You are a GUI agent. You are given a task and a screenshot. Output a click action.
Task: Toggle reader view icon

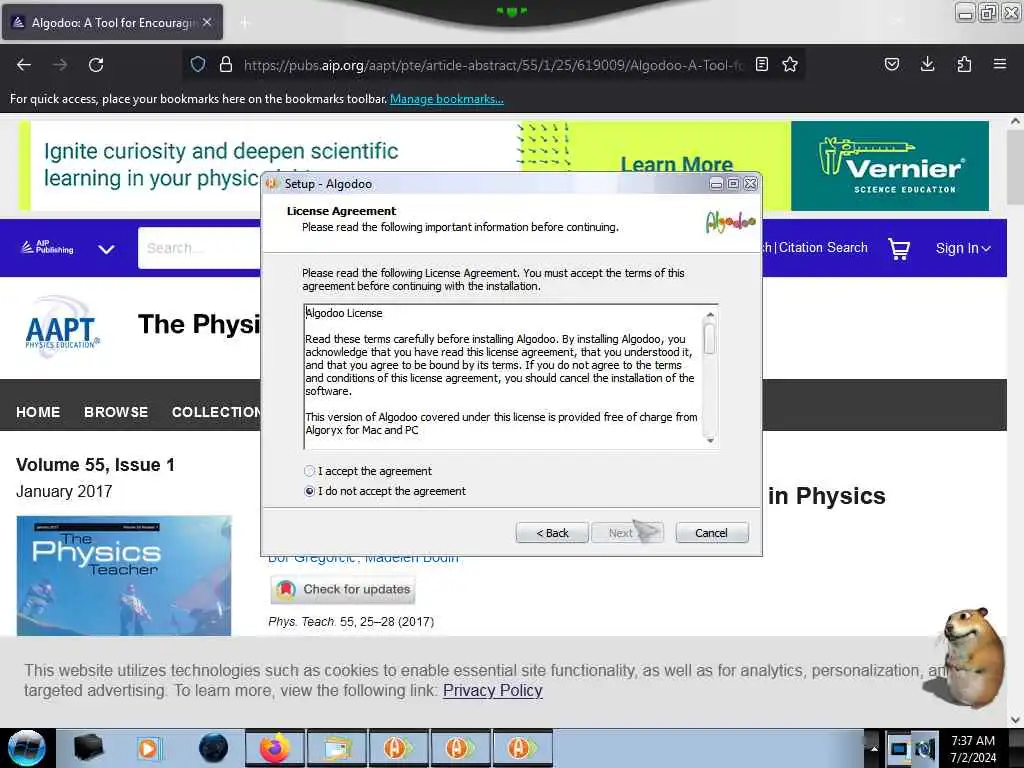(761, 64)
